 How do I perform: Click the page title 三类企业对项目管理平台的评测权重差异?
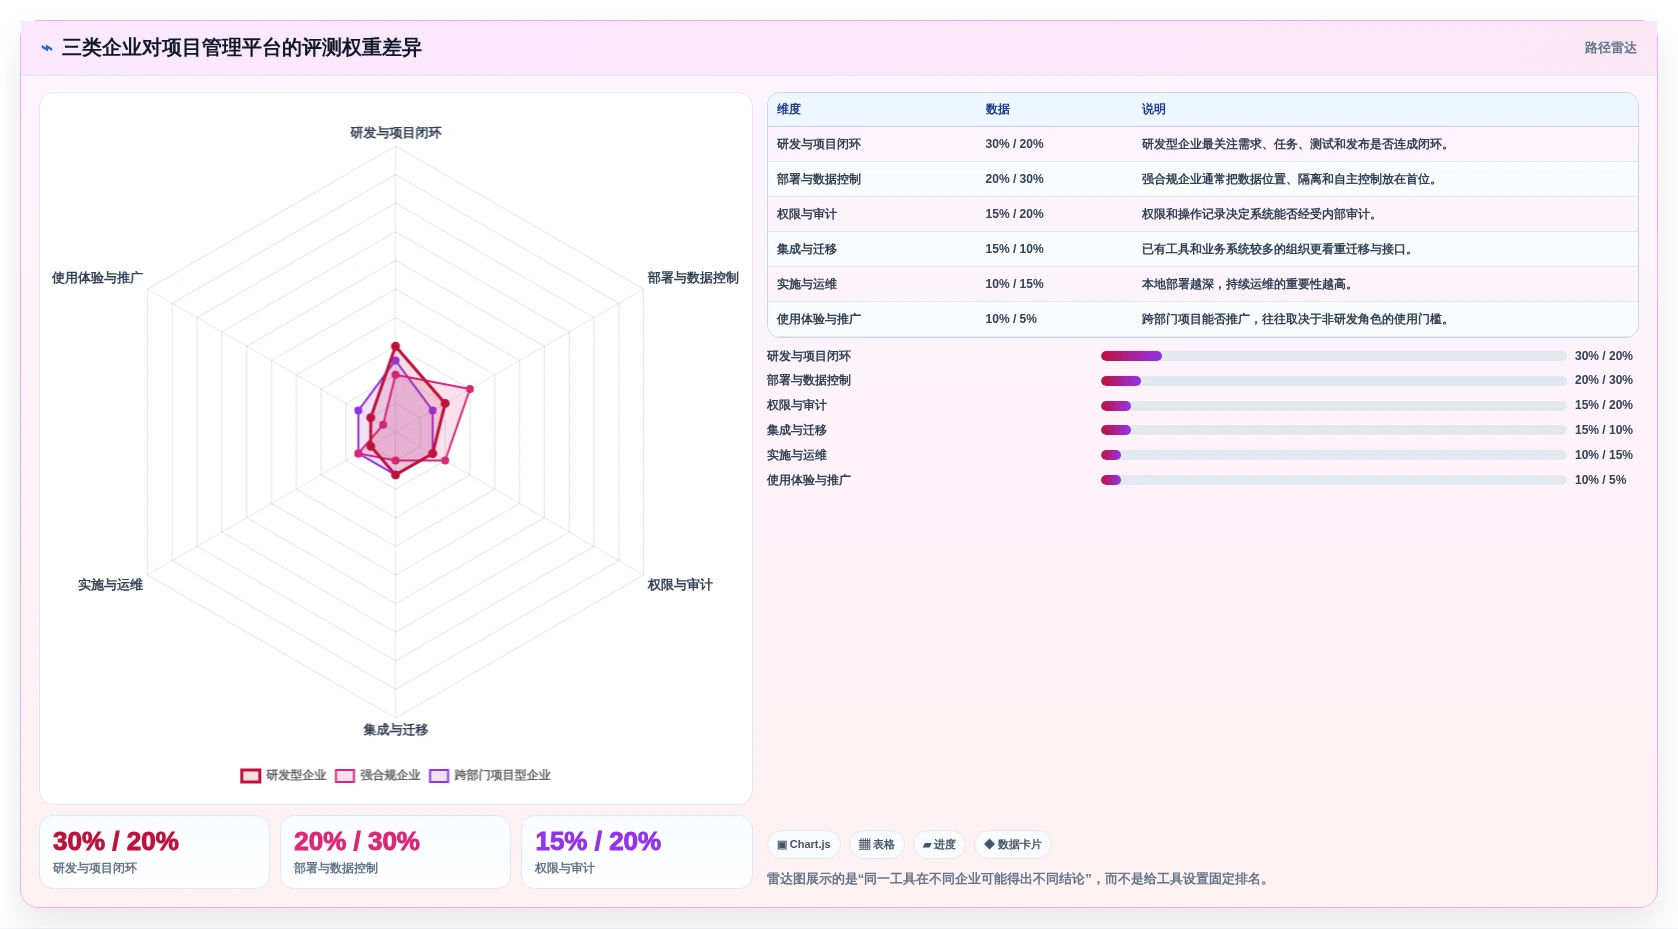pos(242,48)
